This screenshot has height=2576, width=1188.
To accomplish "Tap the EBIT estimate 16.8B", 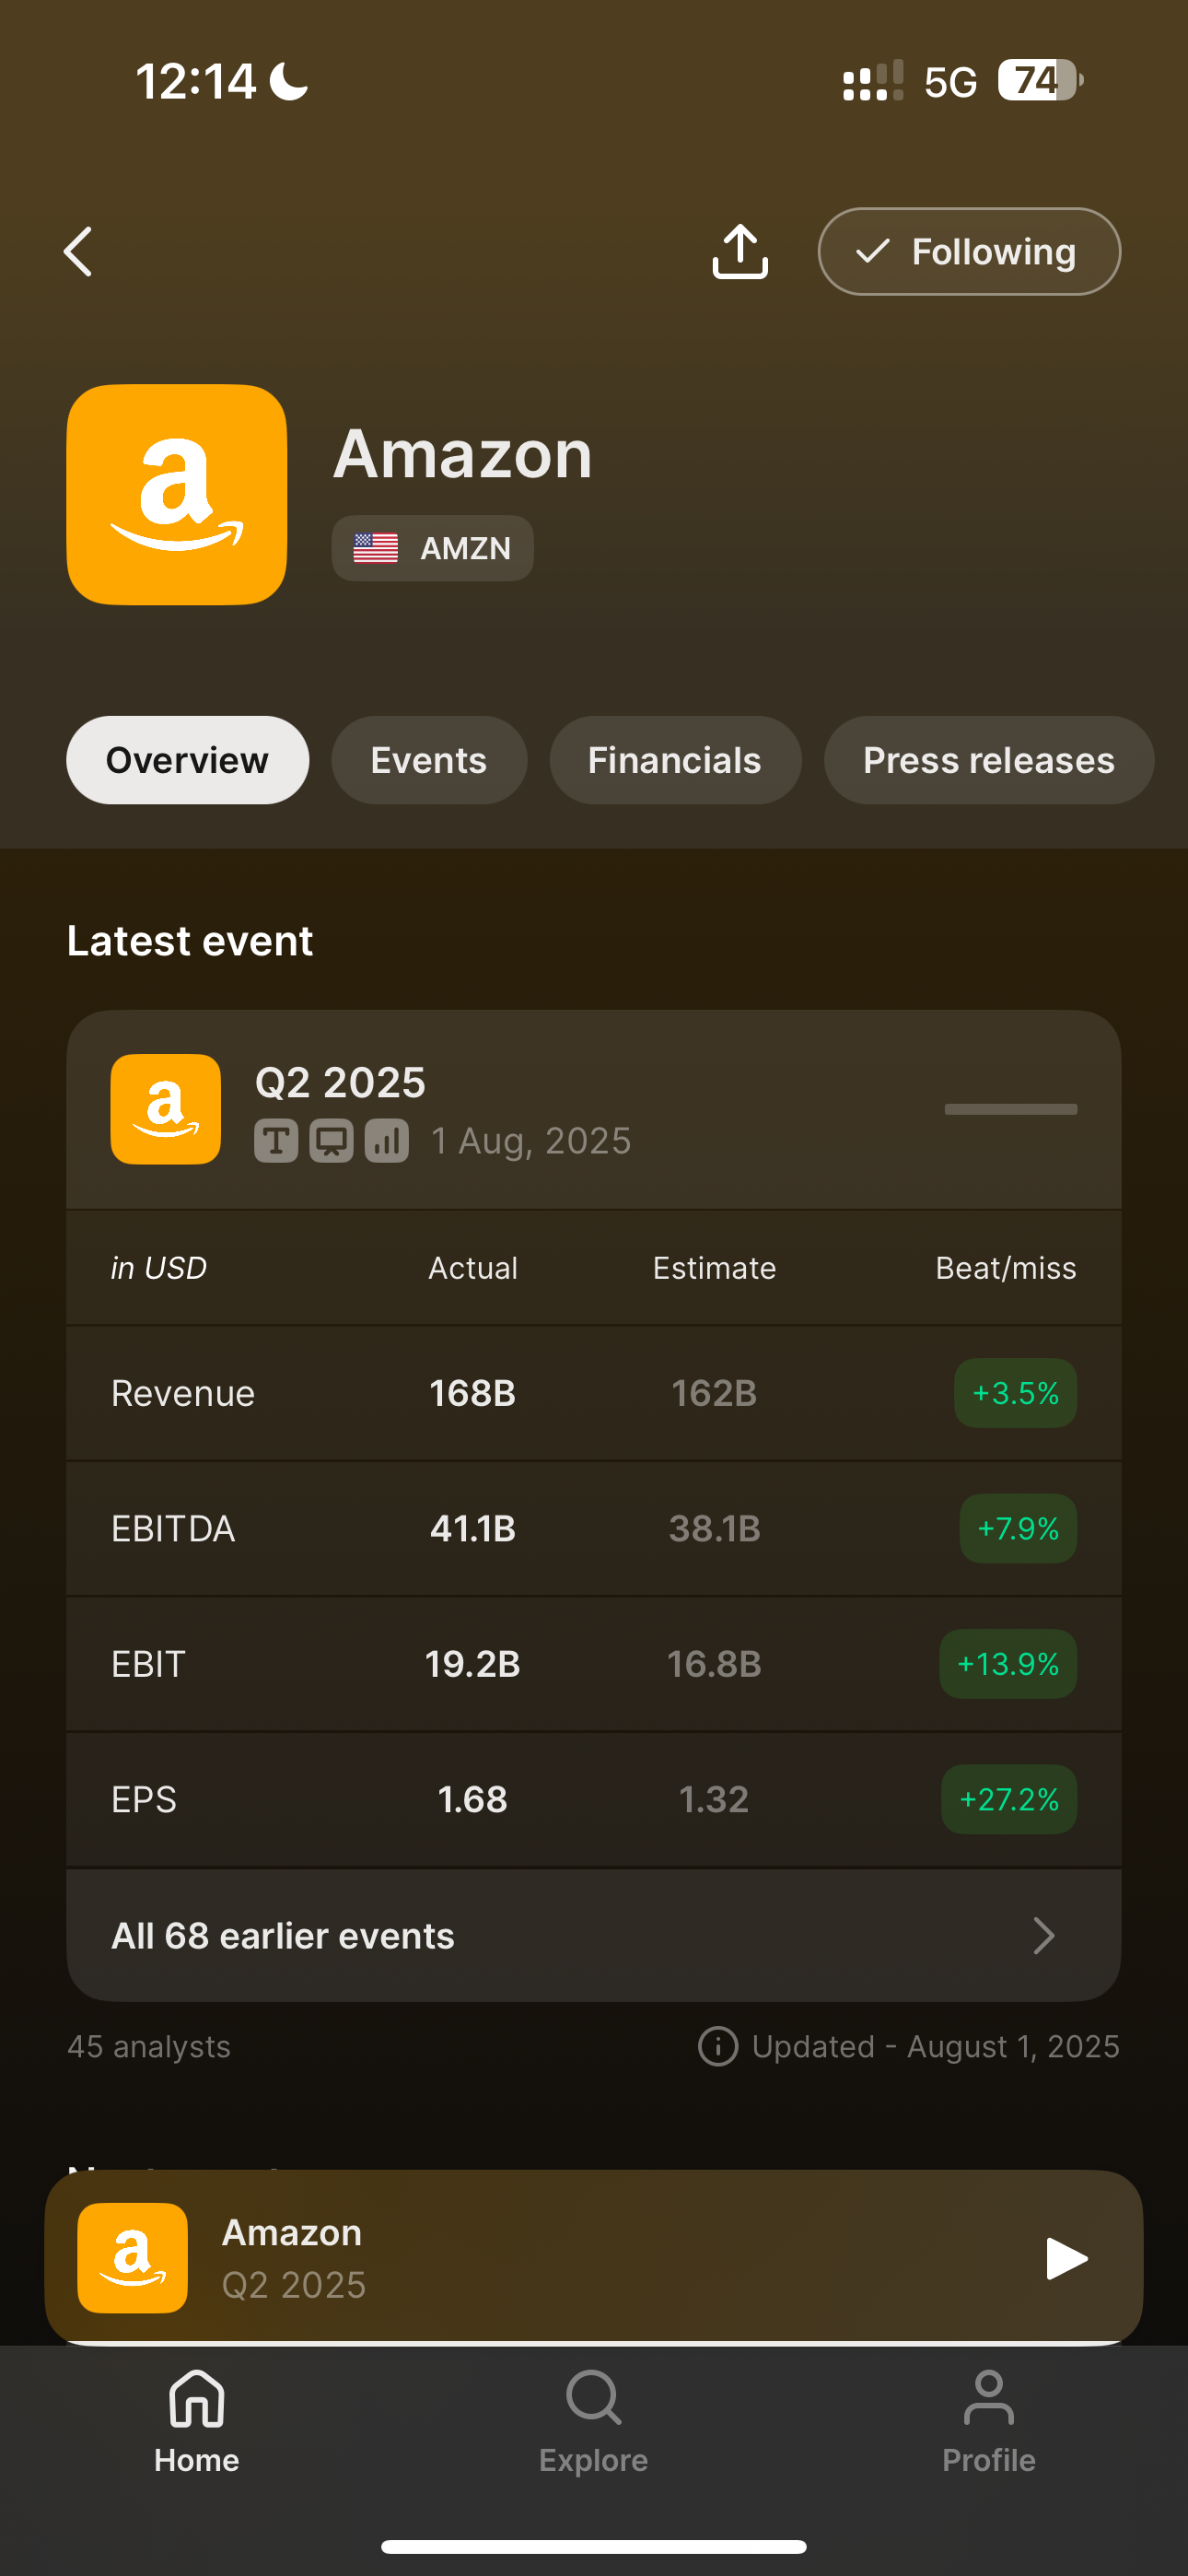I will tap(714, 1664).
